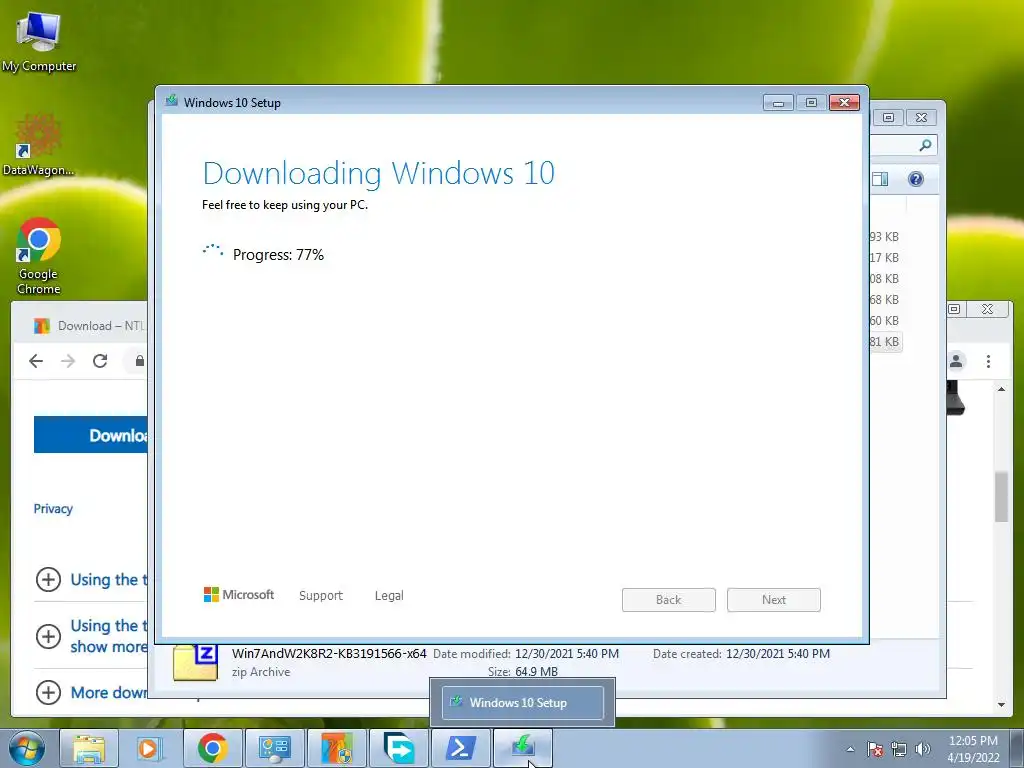Open the Chrome three-dot menu

tap(988, 361)
